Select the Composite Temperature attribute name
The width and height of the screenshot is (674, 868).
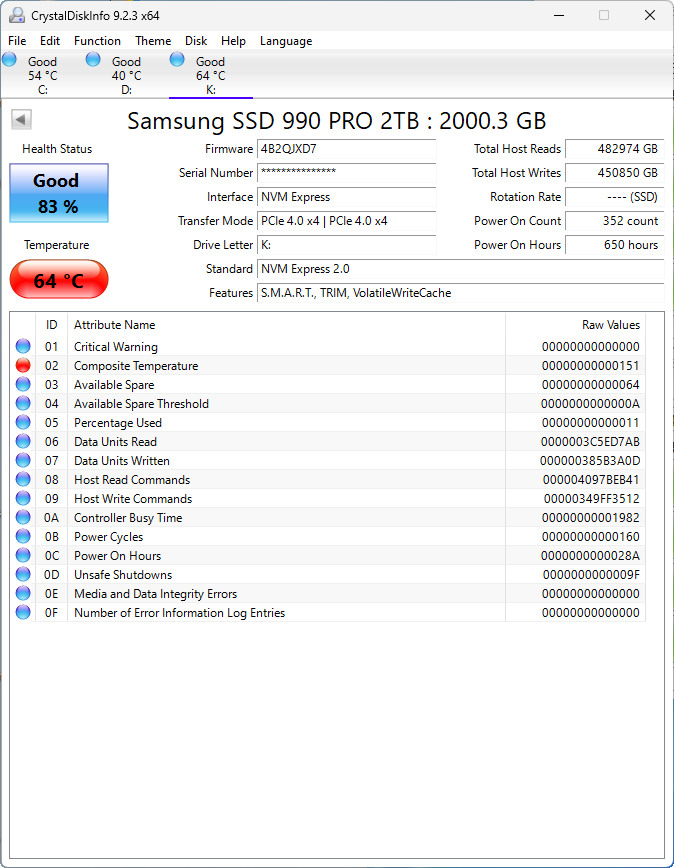[x=136, y=366]
